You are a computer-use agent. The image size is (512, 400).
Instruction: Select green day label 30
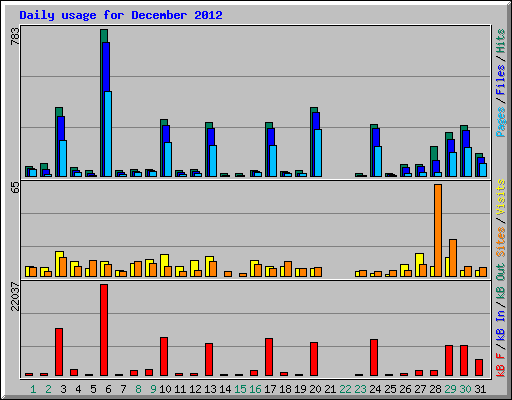pyautogui.click(x=465, y=389)
